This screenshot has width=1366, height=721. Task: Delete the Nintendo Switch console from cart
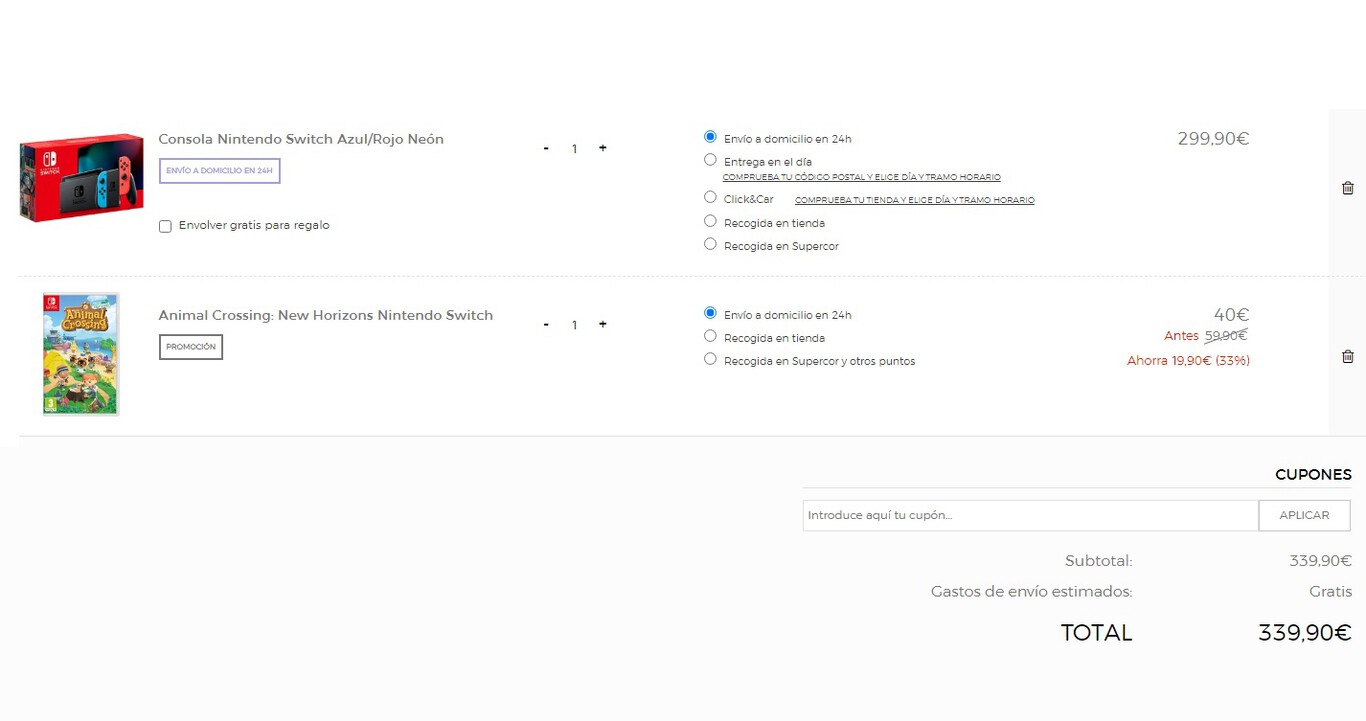pos(1347,188)
